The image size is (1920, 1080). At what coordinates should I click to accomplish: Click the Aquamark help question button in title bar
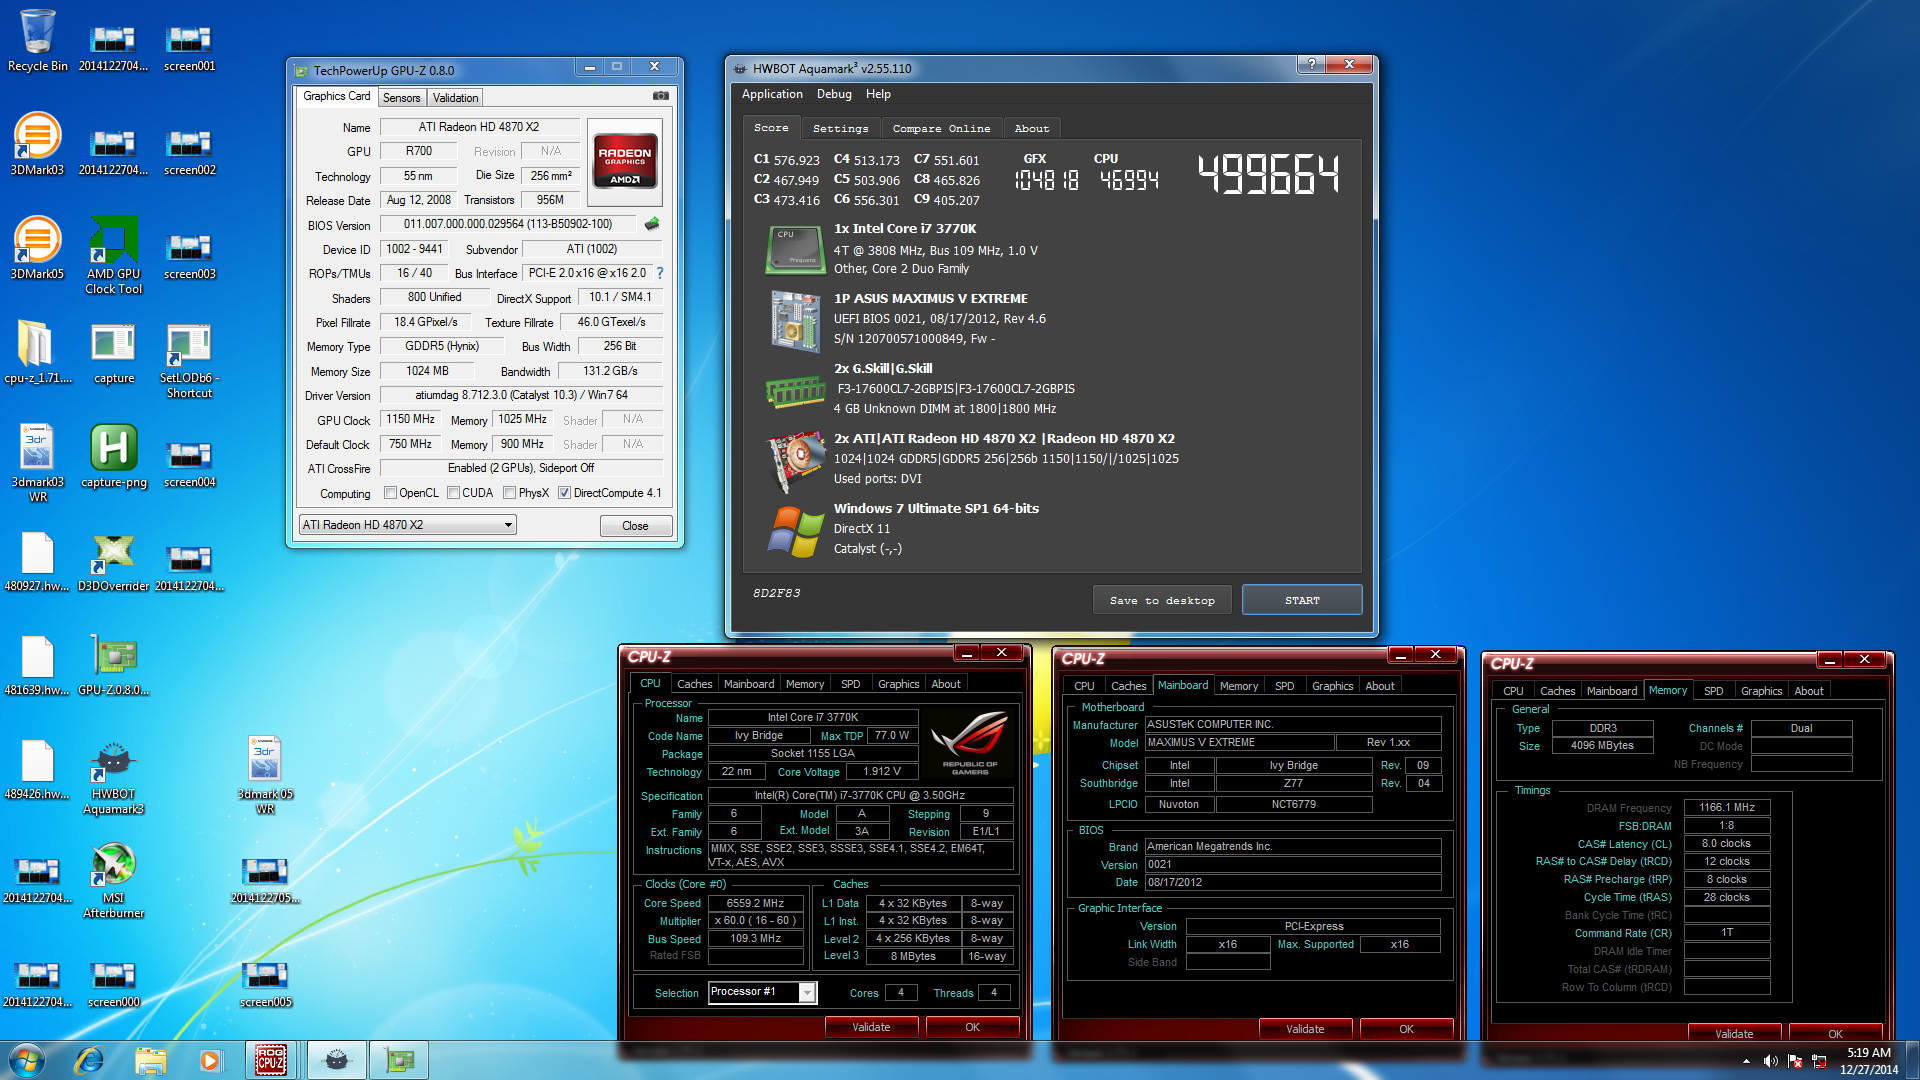click(x=1311, y=64)
